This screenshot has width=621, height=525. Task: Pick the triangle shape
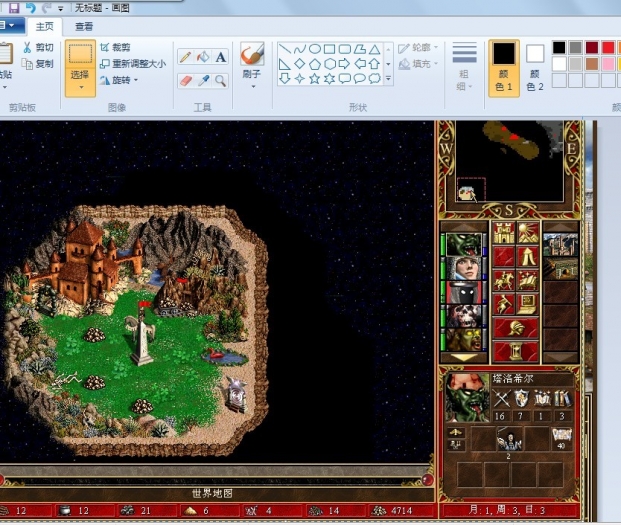tap(375, 49)
